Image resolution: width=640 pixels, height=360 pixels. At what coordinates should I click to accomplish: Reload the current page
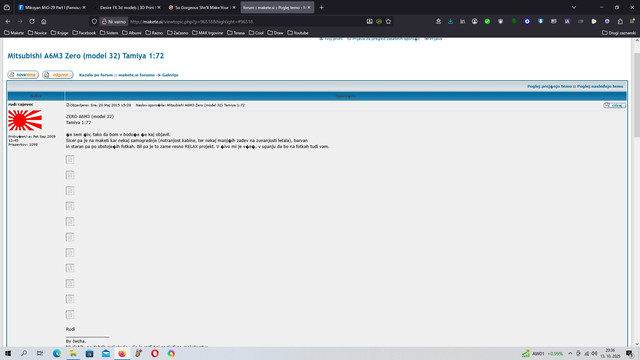32,21
